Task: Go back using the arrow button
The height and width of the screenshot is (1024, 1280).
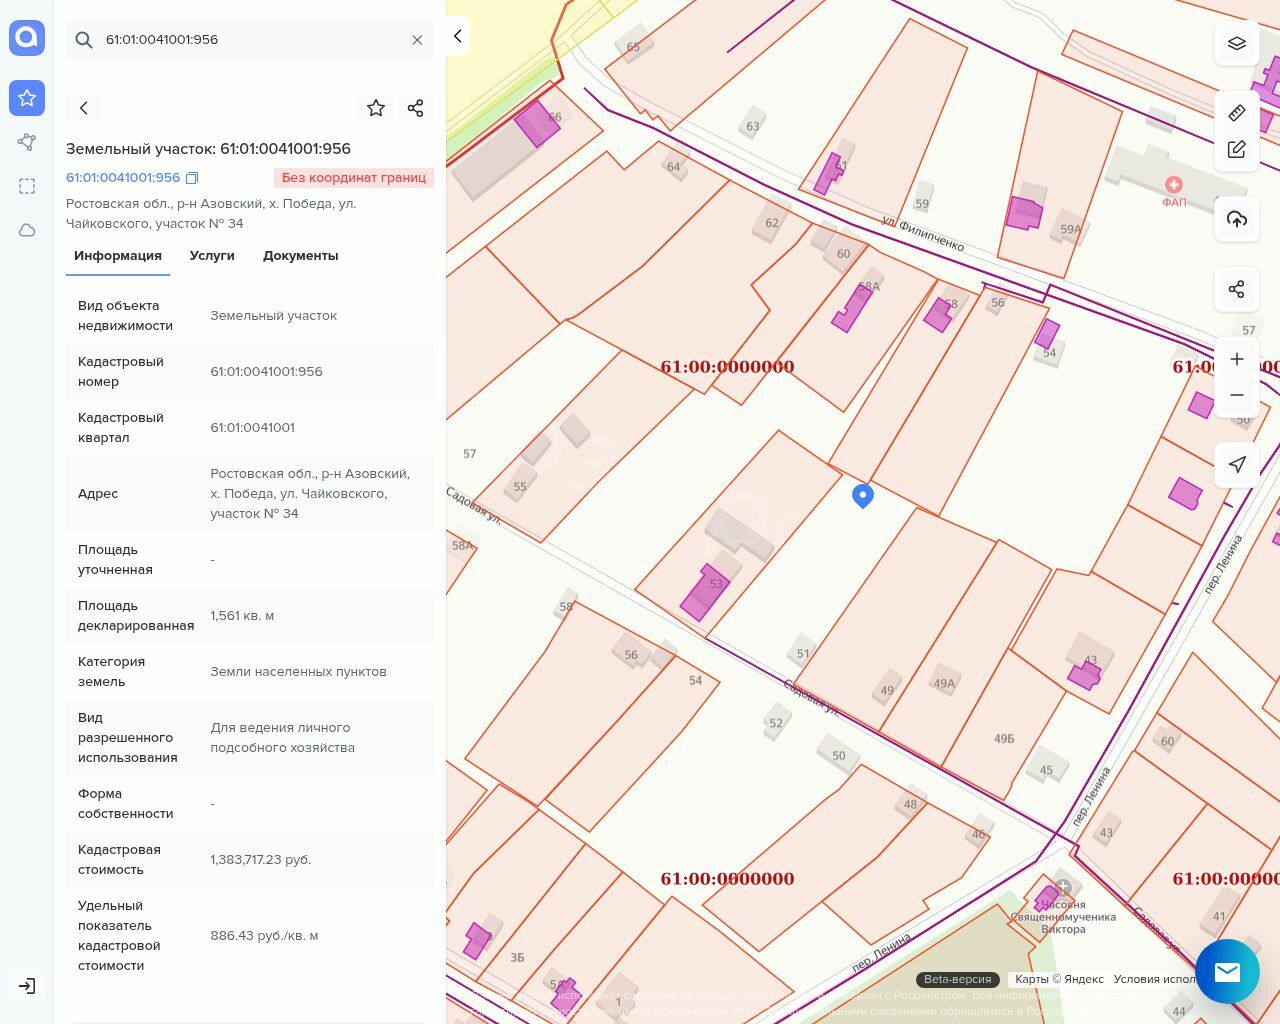Action: 84,108
